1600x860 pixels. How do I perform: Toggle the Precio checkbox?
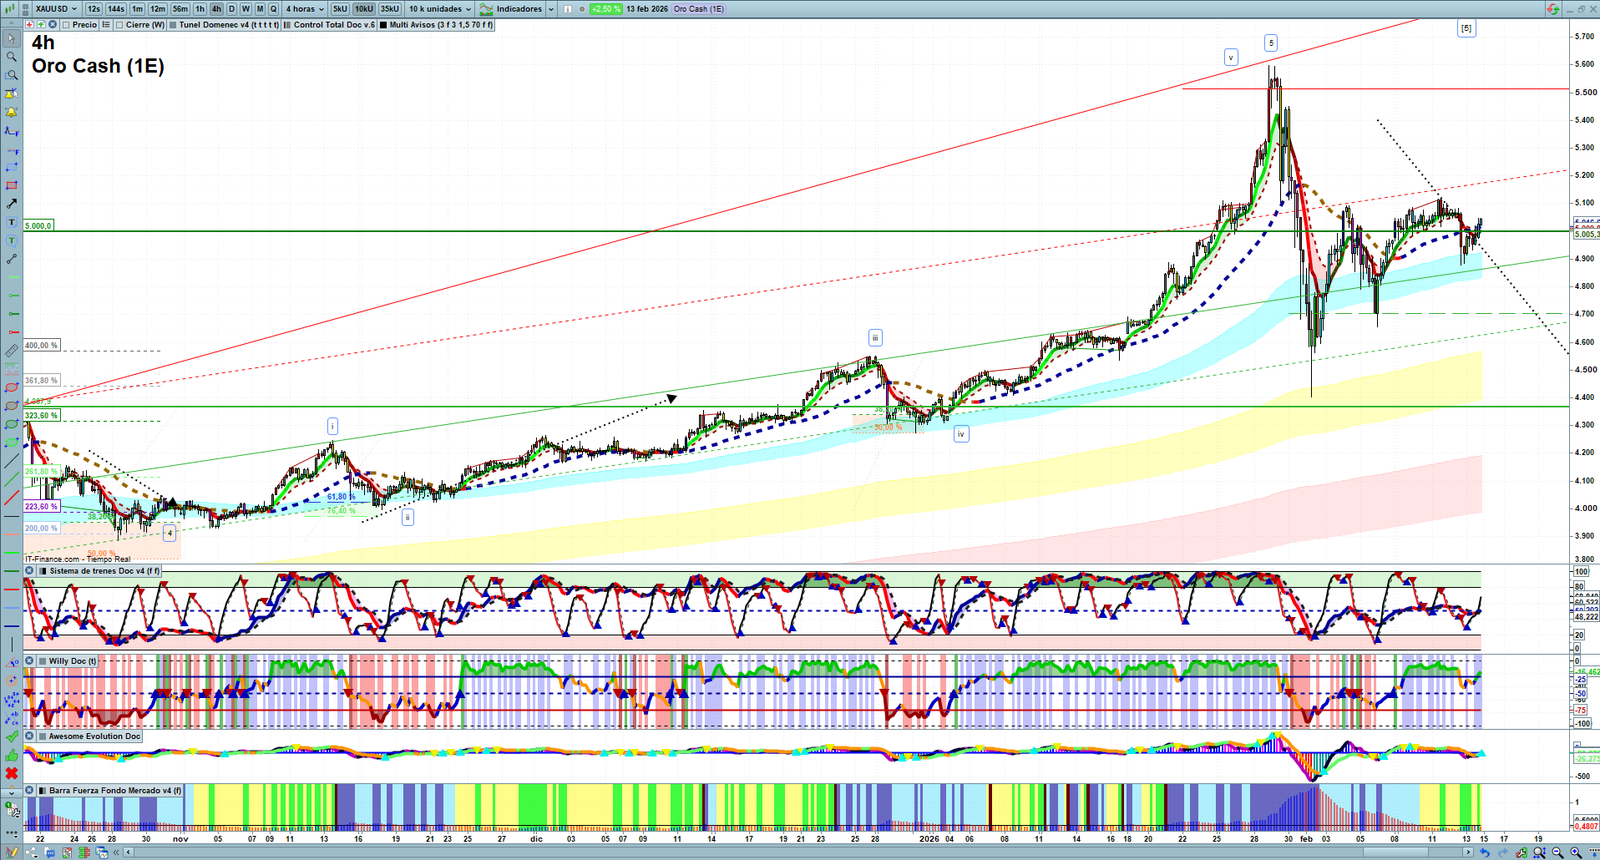(66, 25)
